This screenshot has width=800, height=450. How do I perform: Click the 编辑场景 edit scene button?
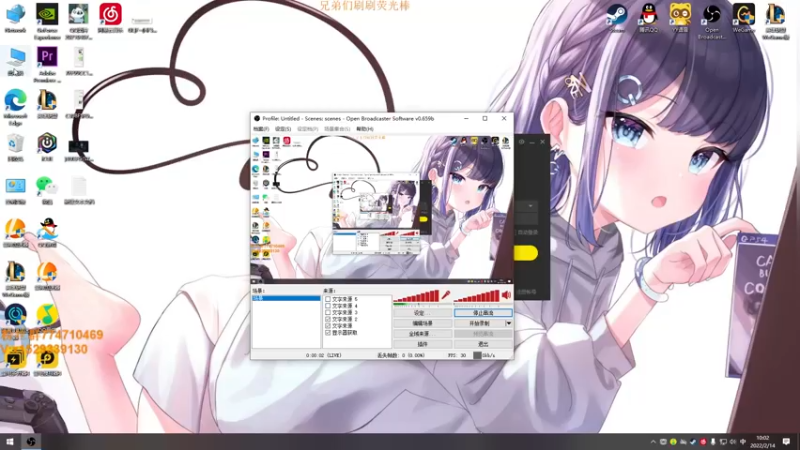click(x=422, y=323)
